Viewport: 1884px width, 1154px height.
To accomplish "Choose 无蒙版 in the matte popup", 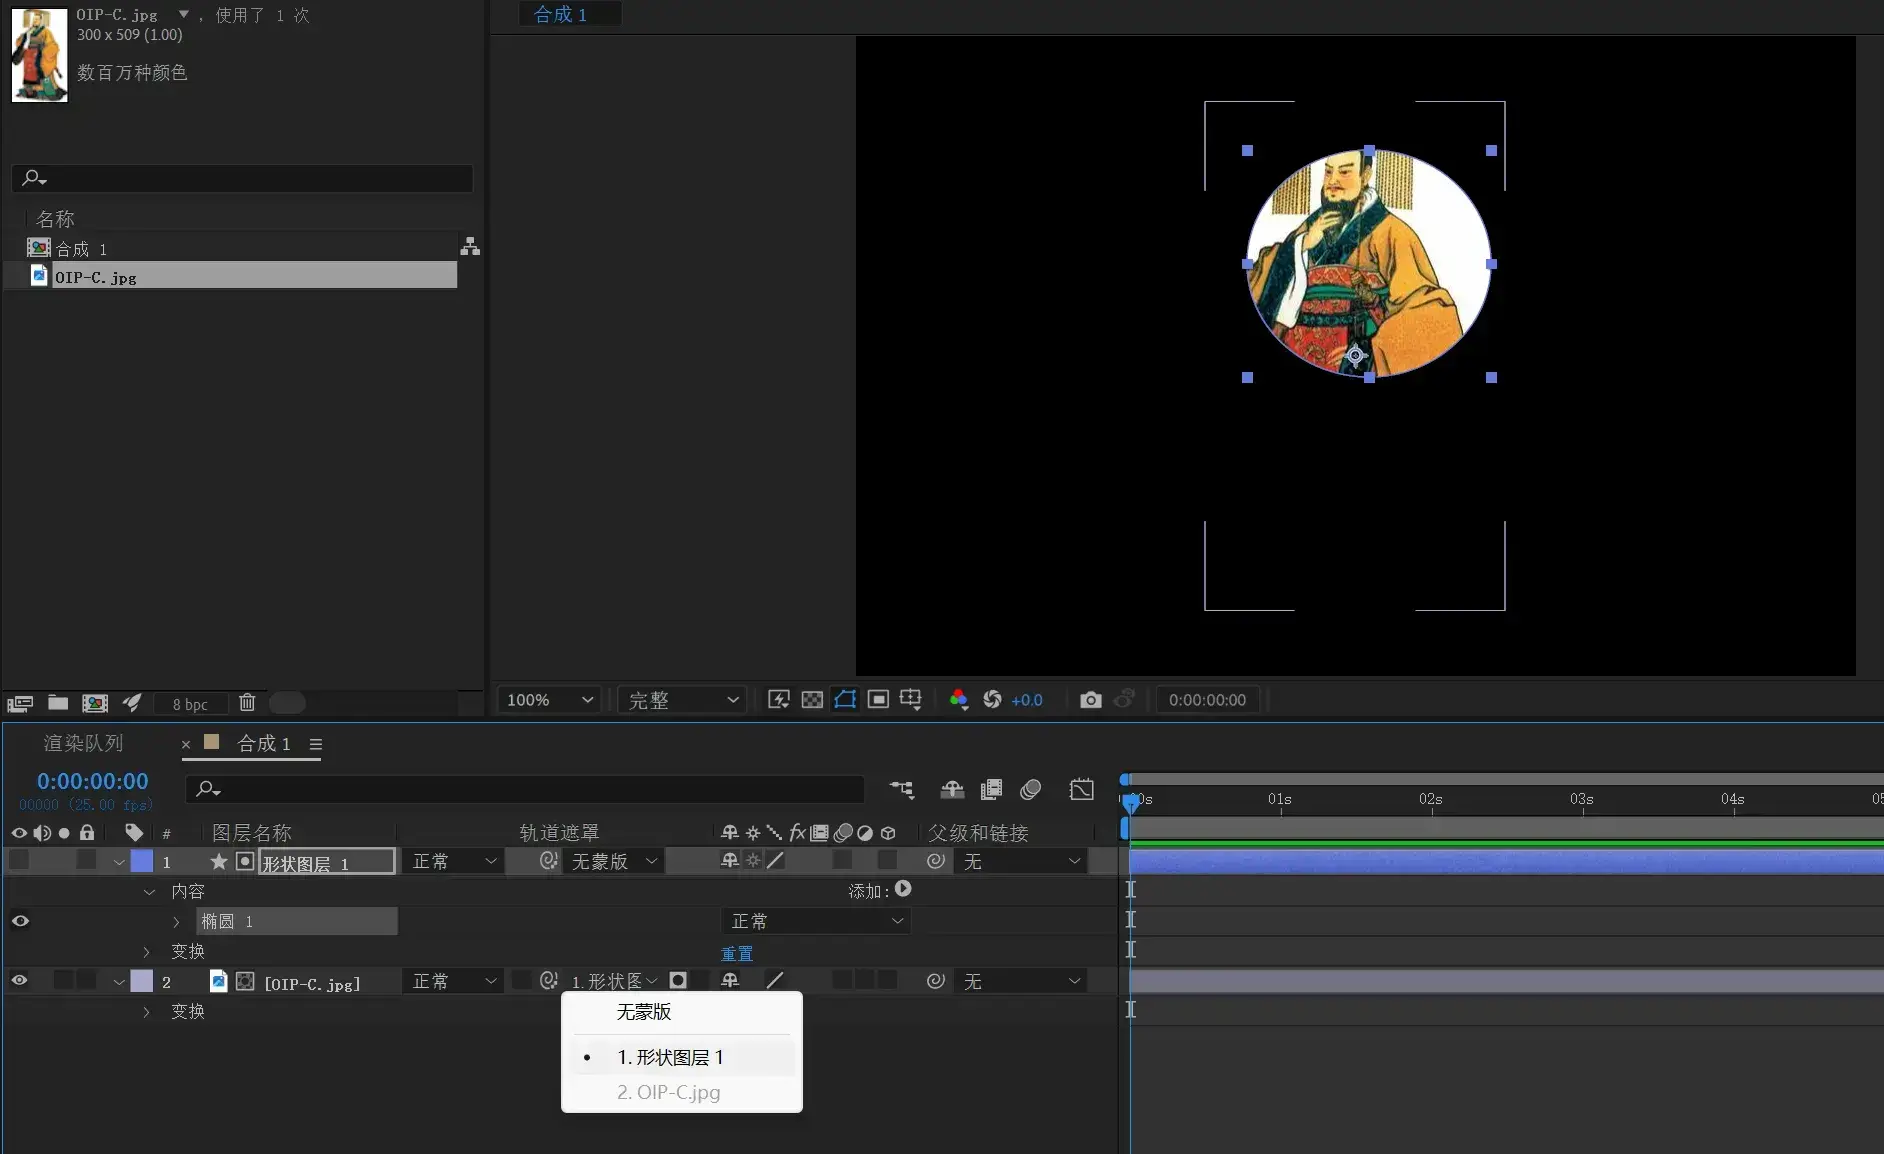I will pos(644,1012).
